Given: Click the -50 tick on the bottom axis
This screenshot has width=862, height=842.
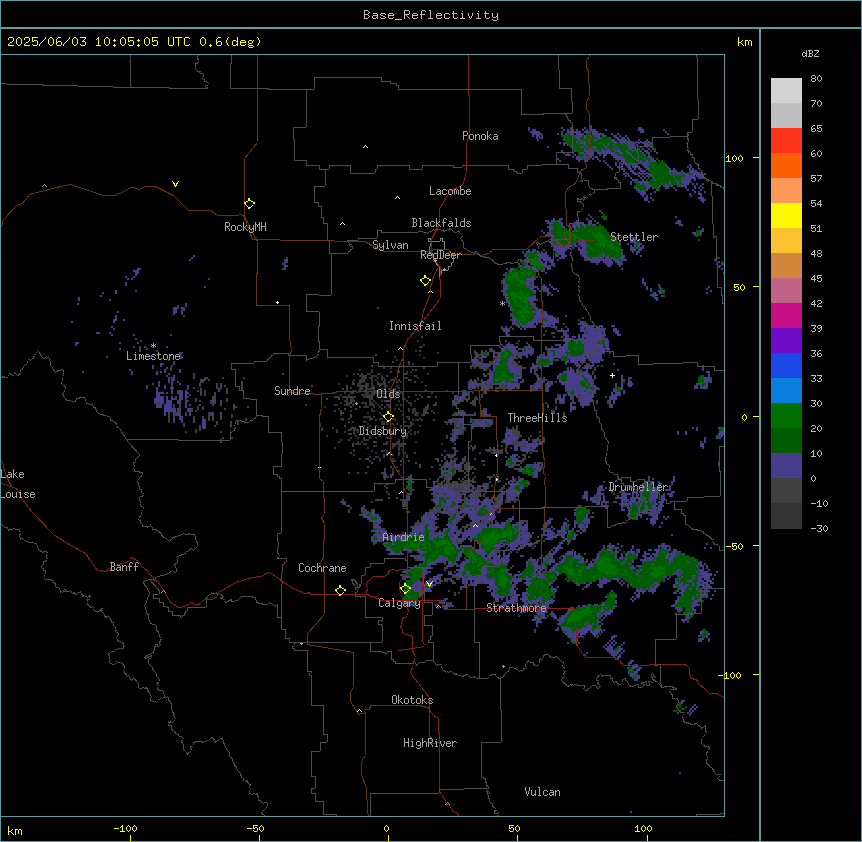Looking at the screenshot, I should (x=255, y=828).
